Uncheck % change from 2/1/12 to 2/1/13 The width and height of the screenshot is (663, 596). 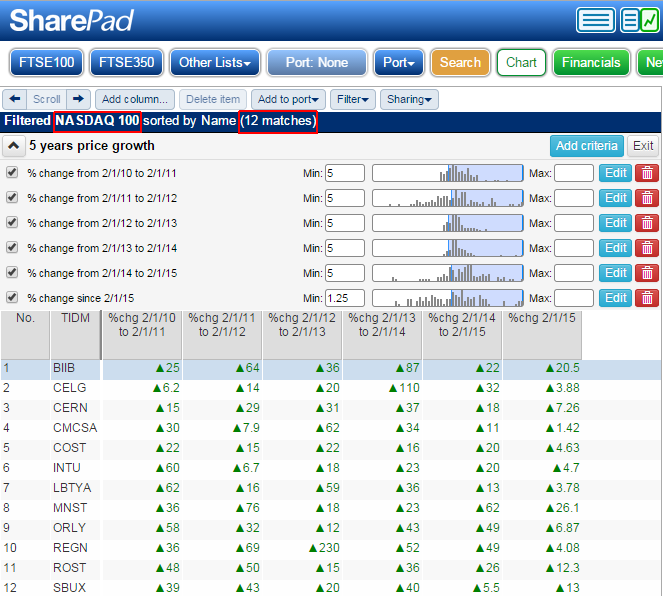coord(12,222)
